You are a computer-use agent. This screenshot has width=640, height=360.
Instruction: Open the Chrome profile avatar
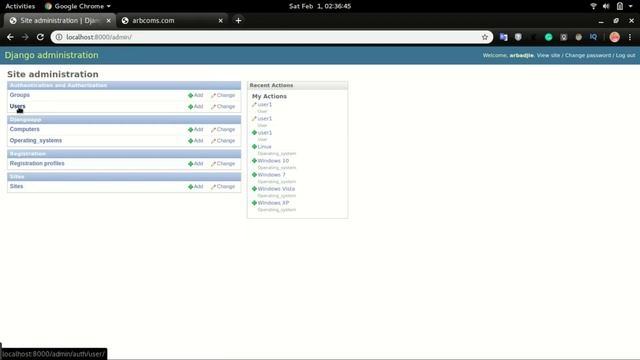(614, 37)
